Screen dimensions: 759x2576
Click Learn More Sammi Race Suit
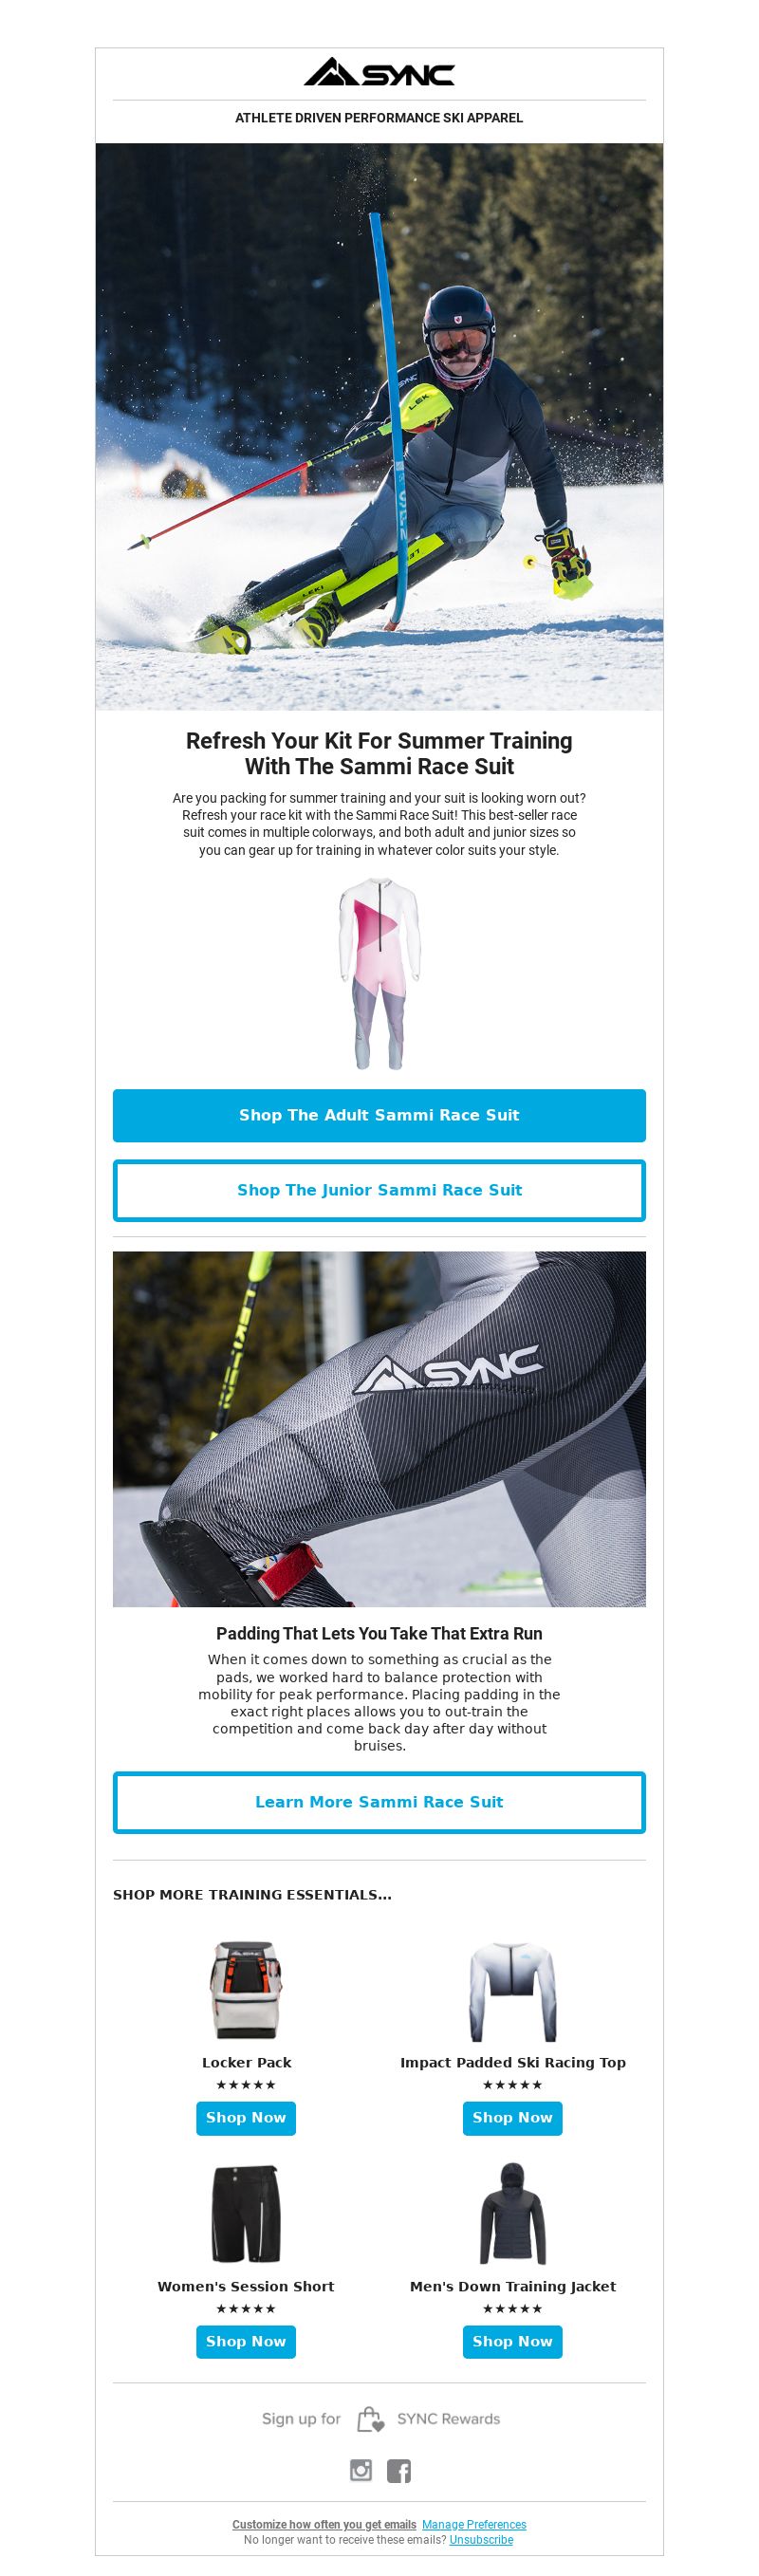click(x=379, y=1802)
